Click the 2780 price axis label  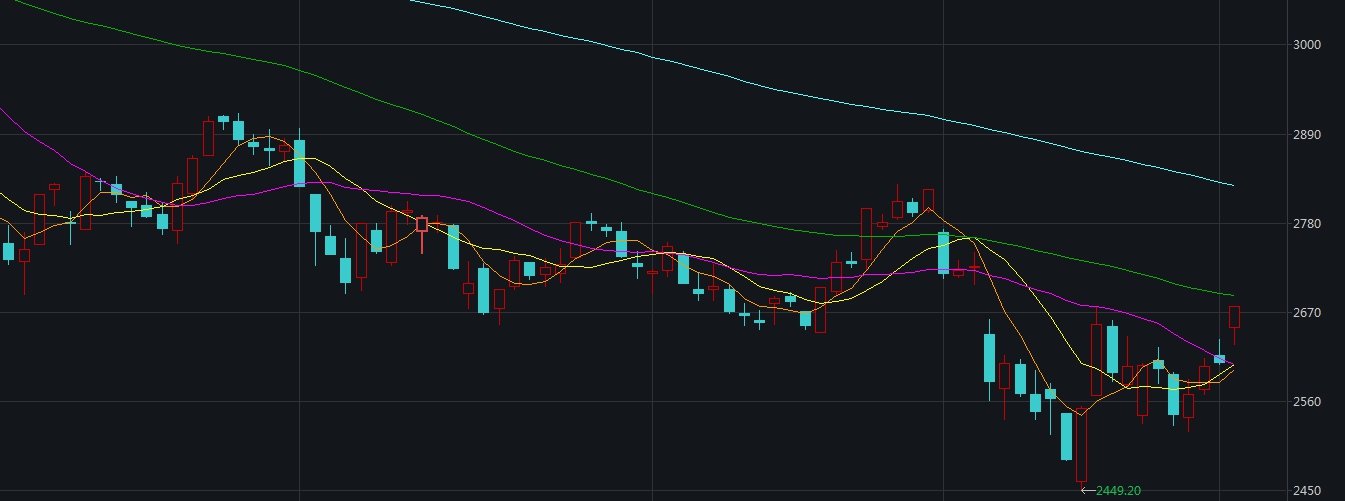click(1308, 223)
